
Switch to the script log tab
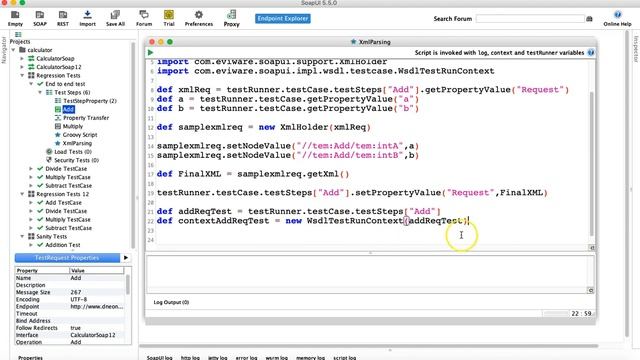point(344,358)
